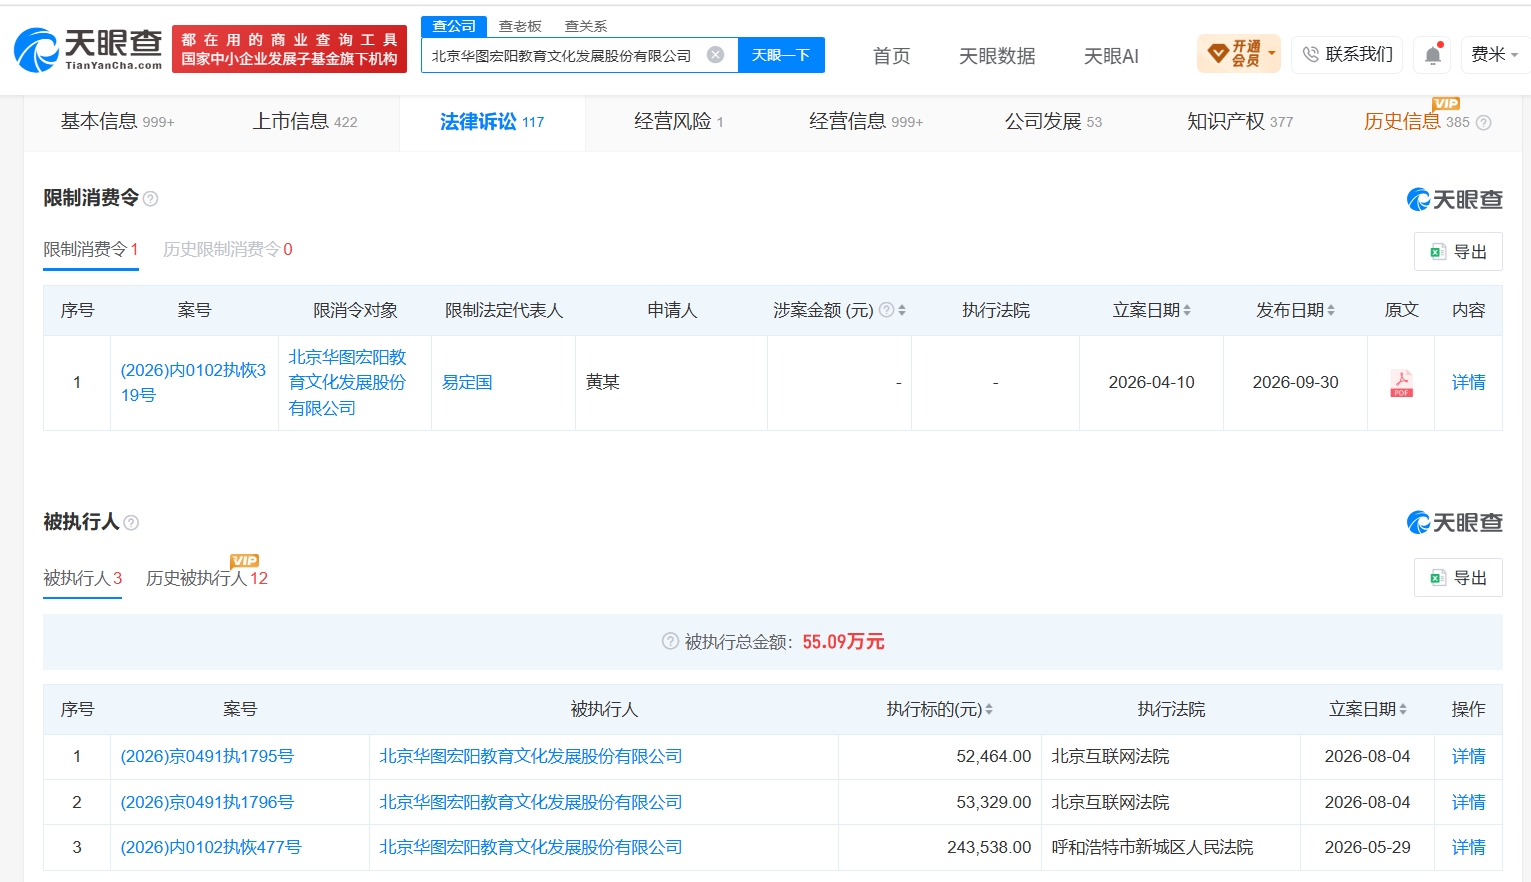Sort by 涉案金额 column arrows

(902, 311)
